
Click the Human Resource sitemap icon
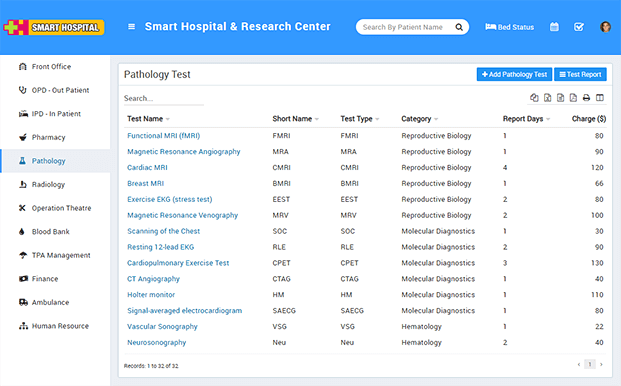click(x=23, y=326)
